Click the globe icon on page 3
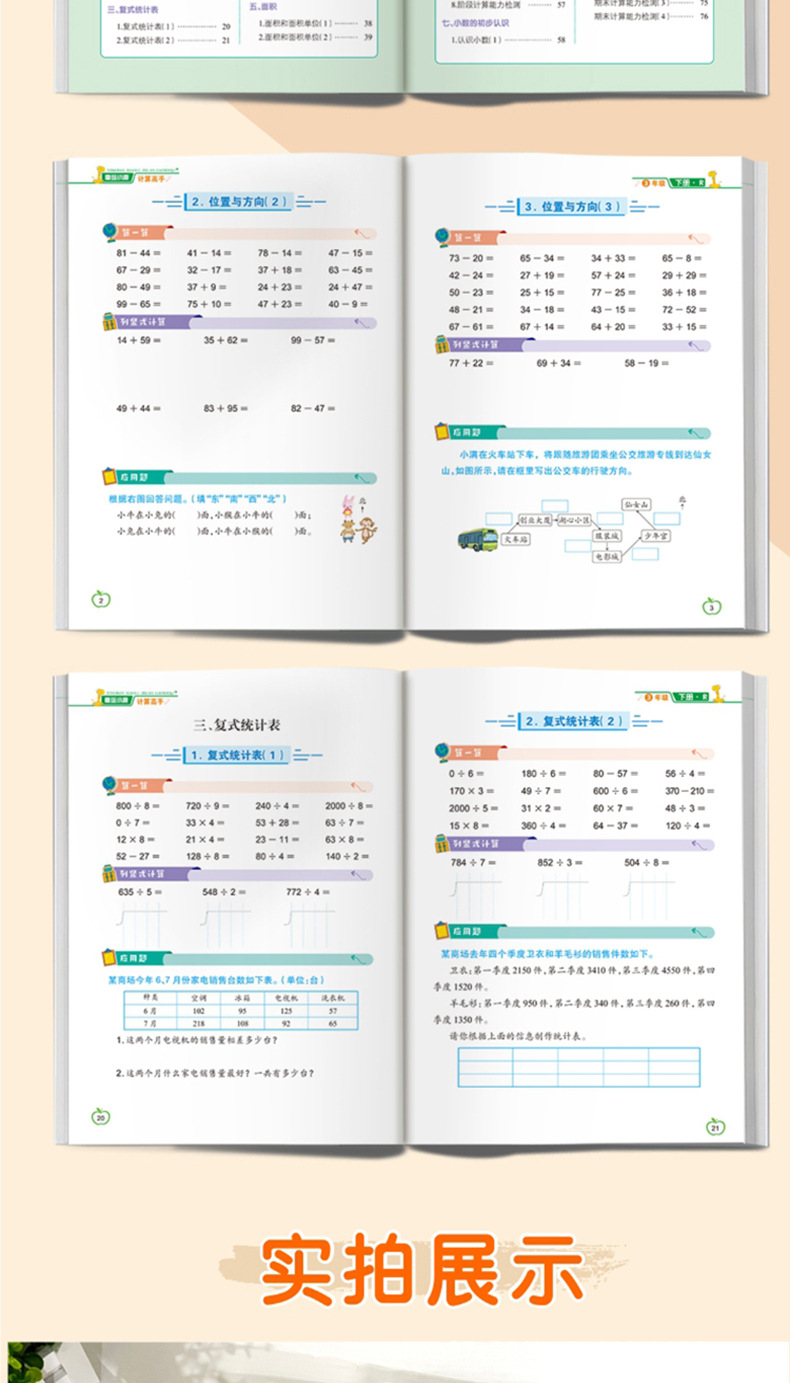Screen dimensions: 790x1383 click(x=442, y=238)
